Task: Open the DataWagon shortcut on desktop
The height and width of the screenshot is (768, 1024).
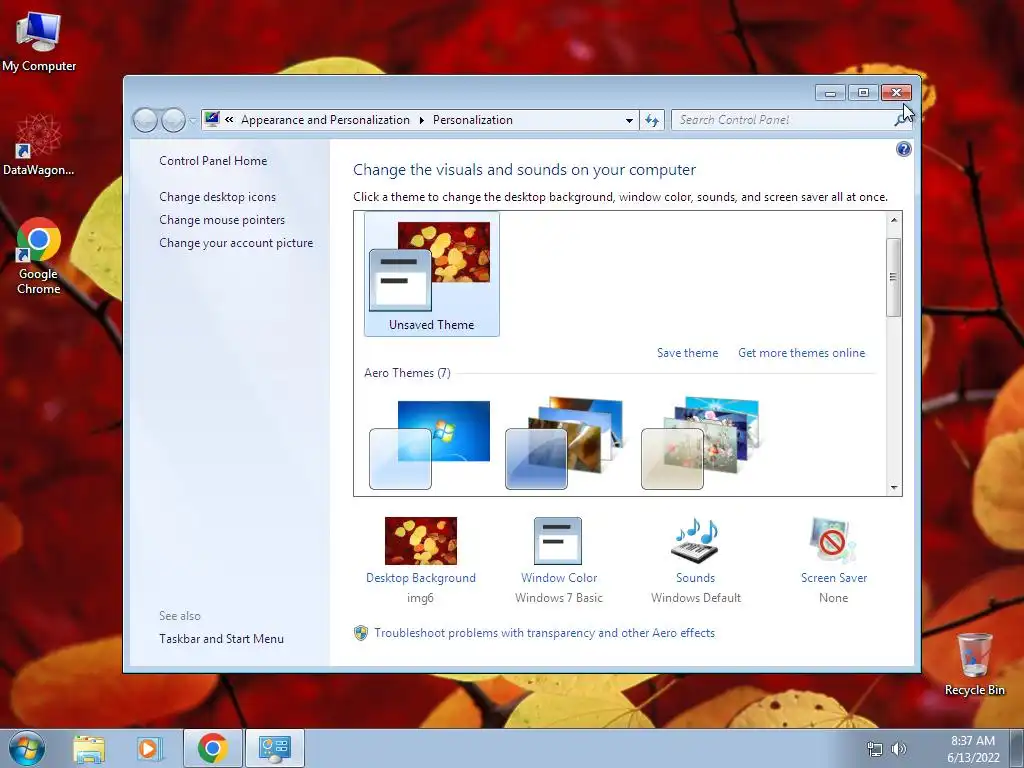Action: click(39, 146)
